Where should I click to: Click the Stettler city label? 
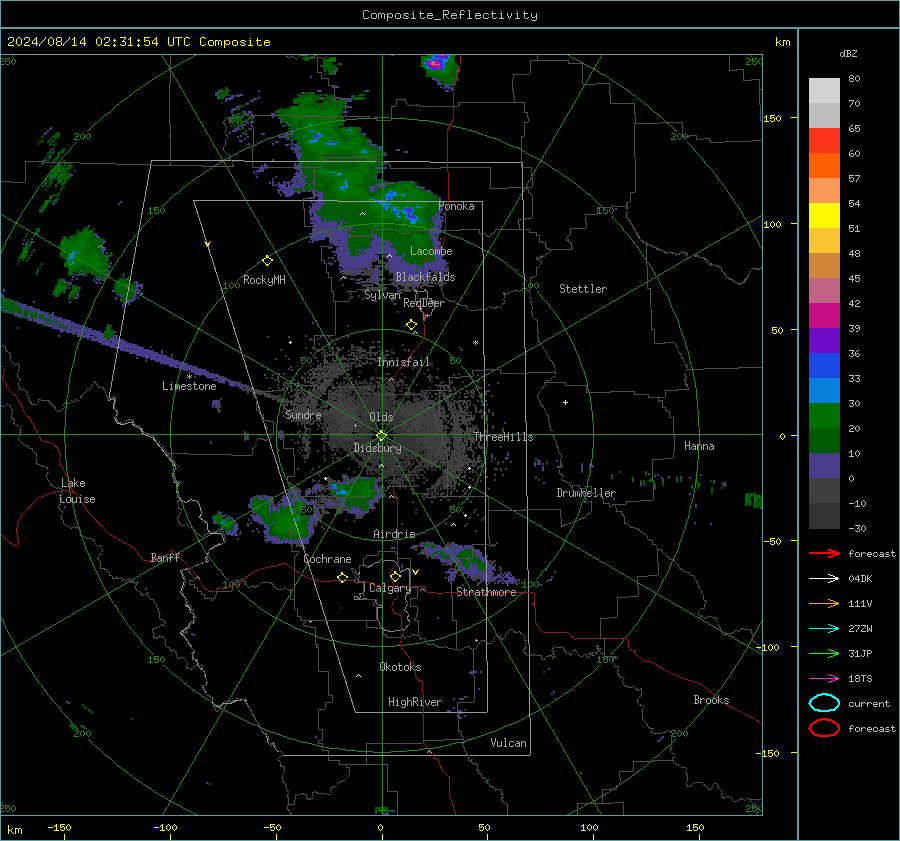583,289
